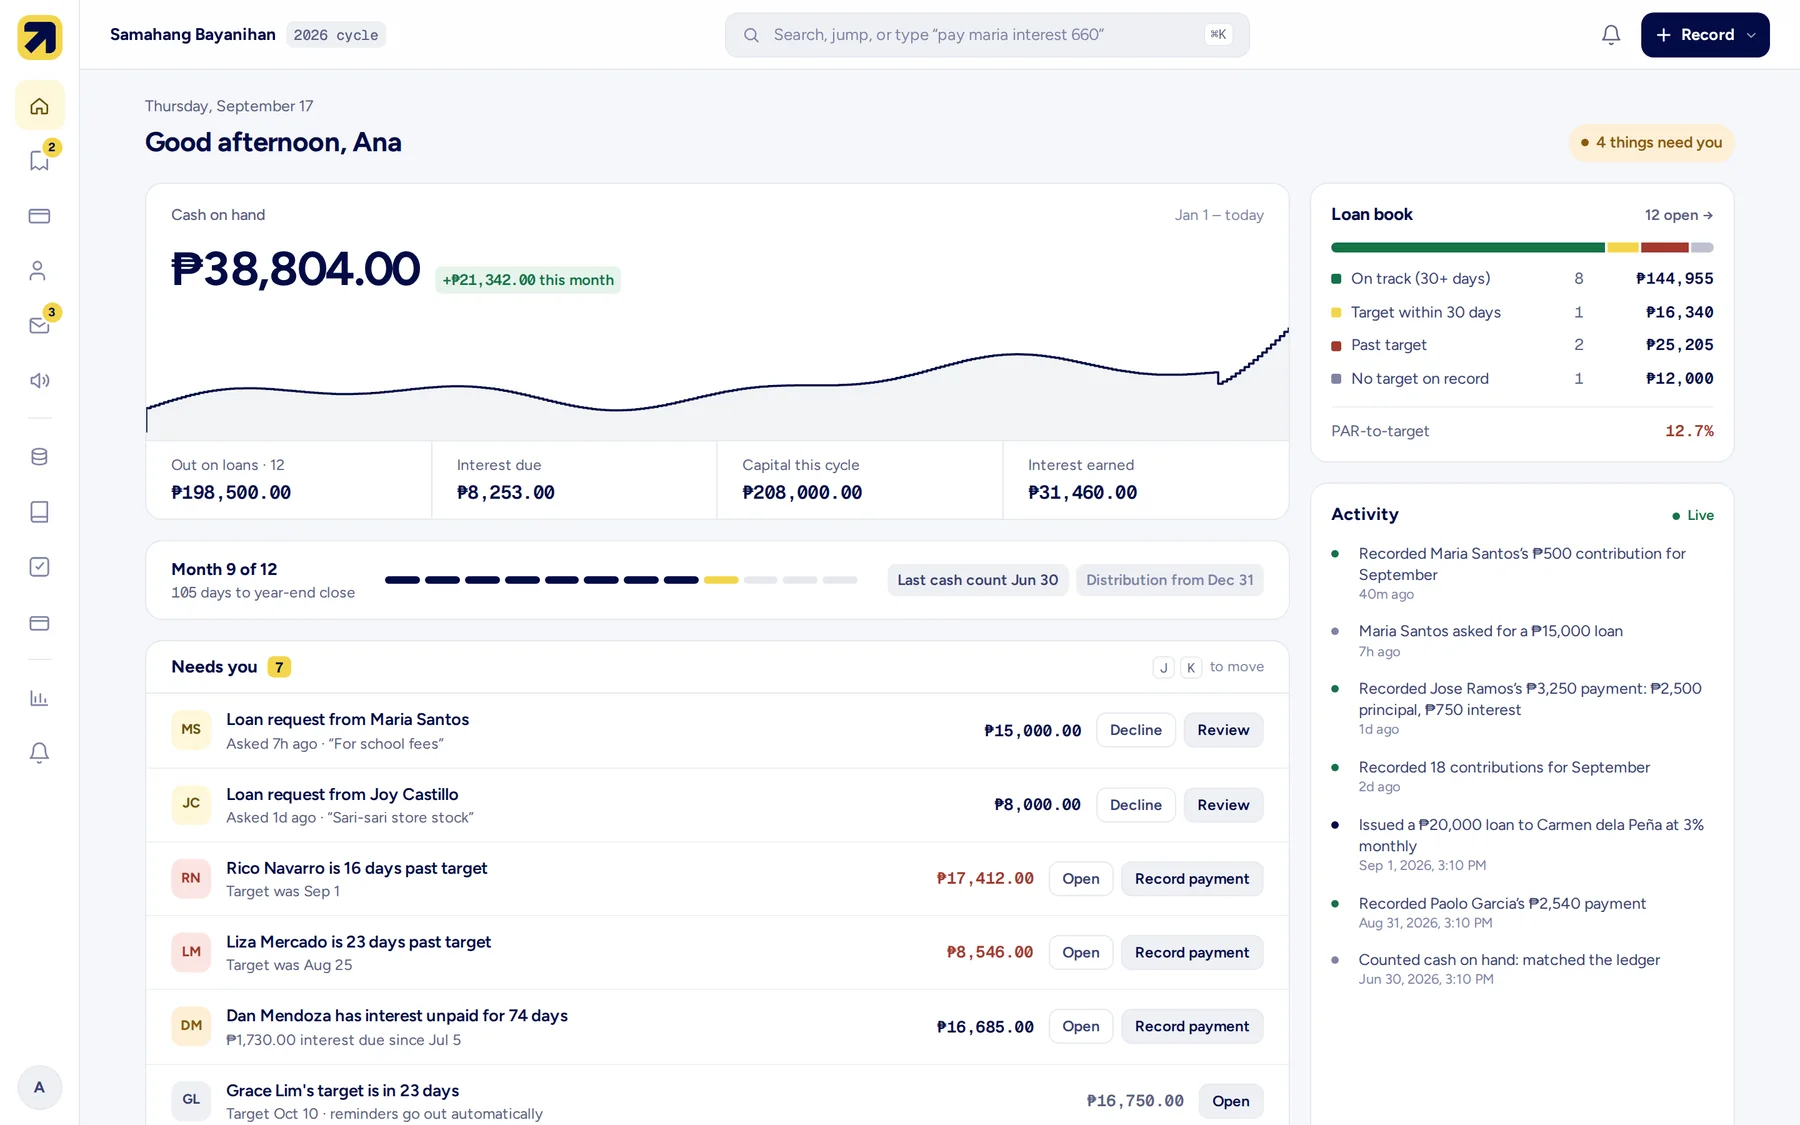Expand the Record button dropdown chevron
The image size is (1800, 1125).
1751,35
